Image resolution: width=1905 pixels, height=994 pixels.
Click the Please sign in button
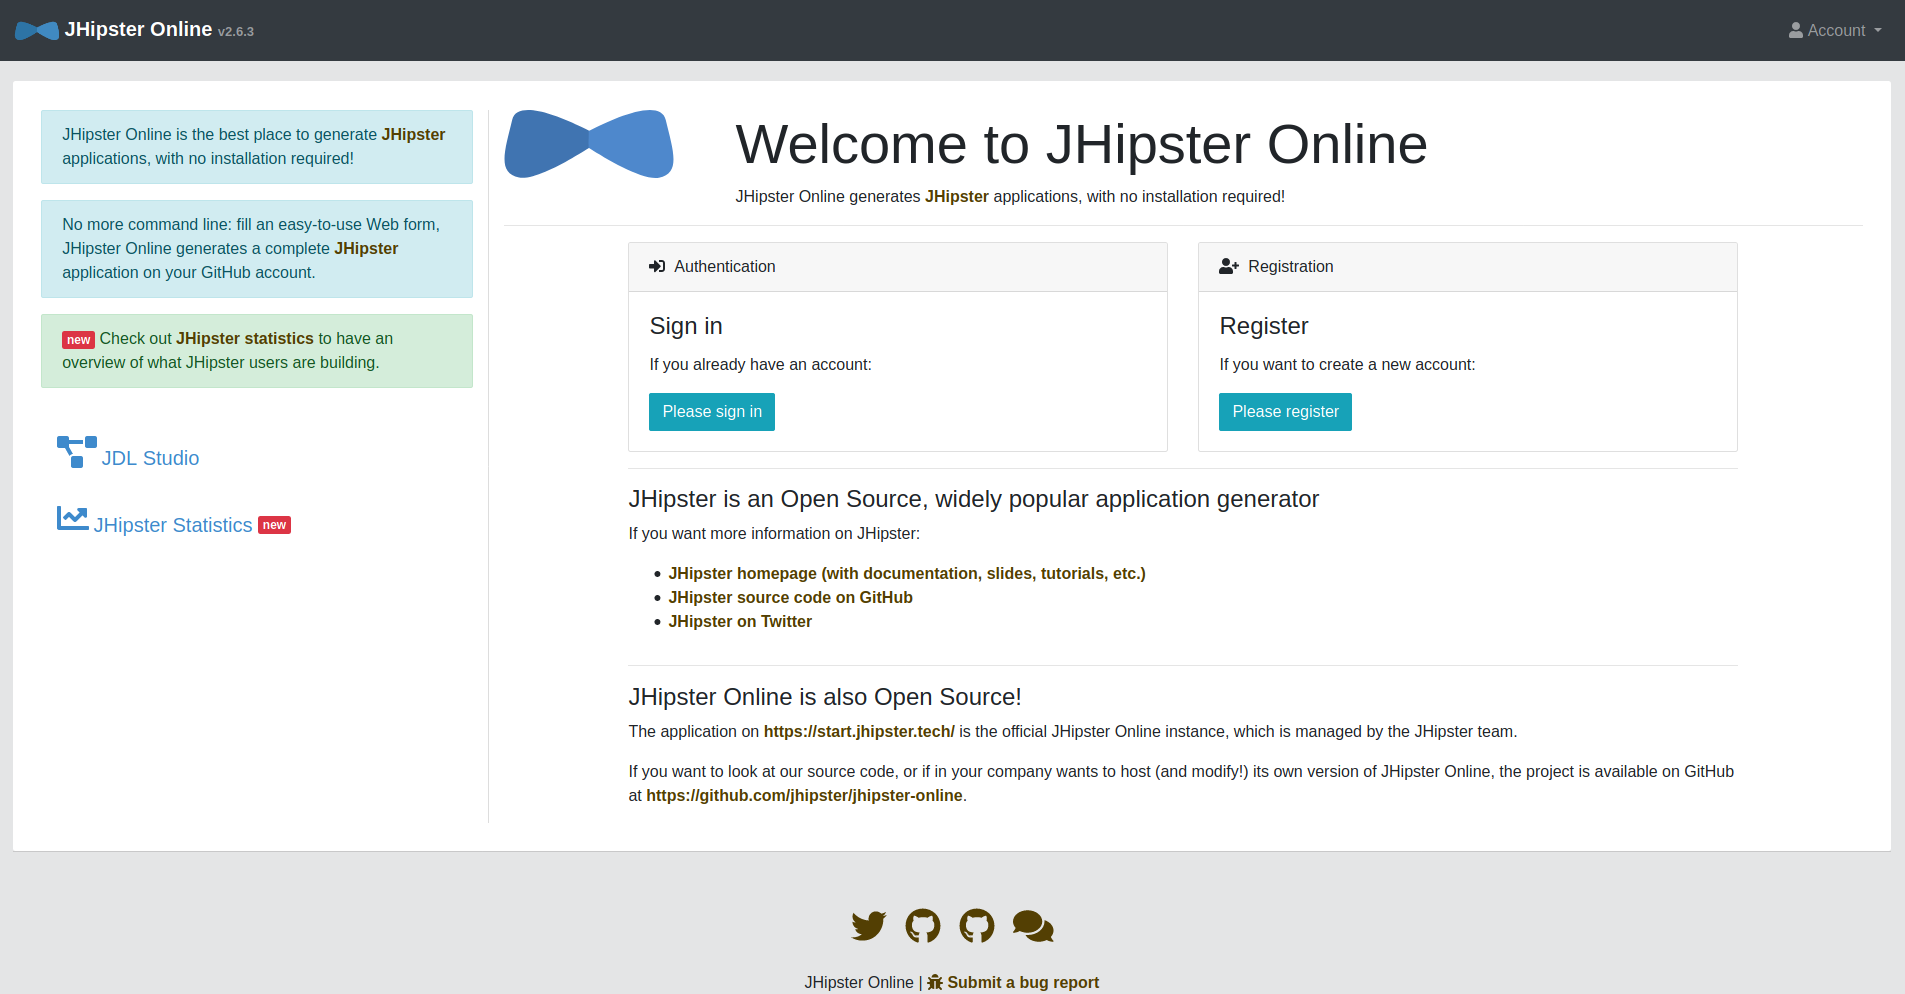click(711, 412)
